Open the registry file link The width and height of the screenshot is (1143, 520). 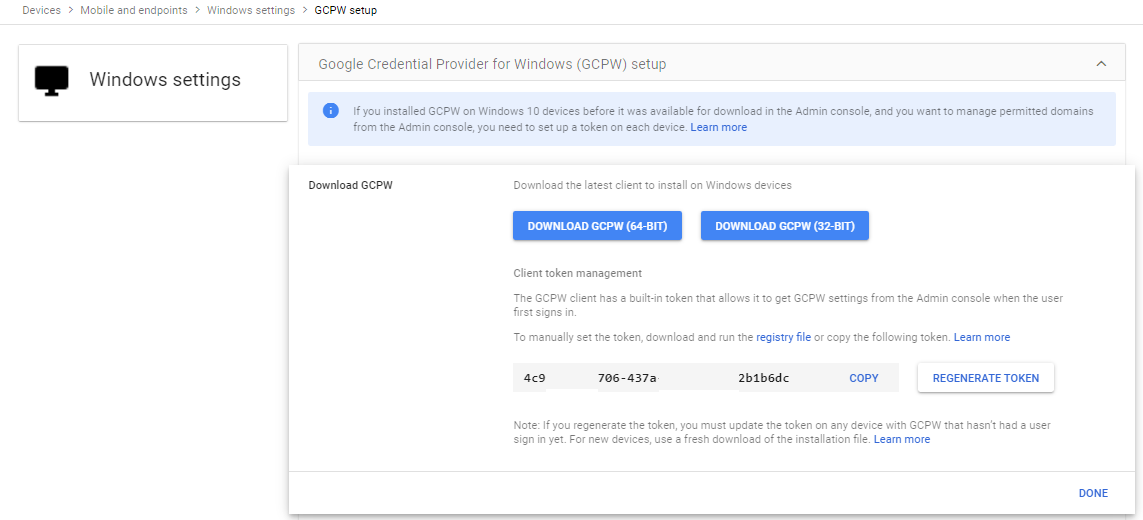tap(784, 337)
